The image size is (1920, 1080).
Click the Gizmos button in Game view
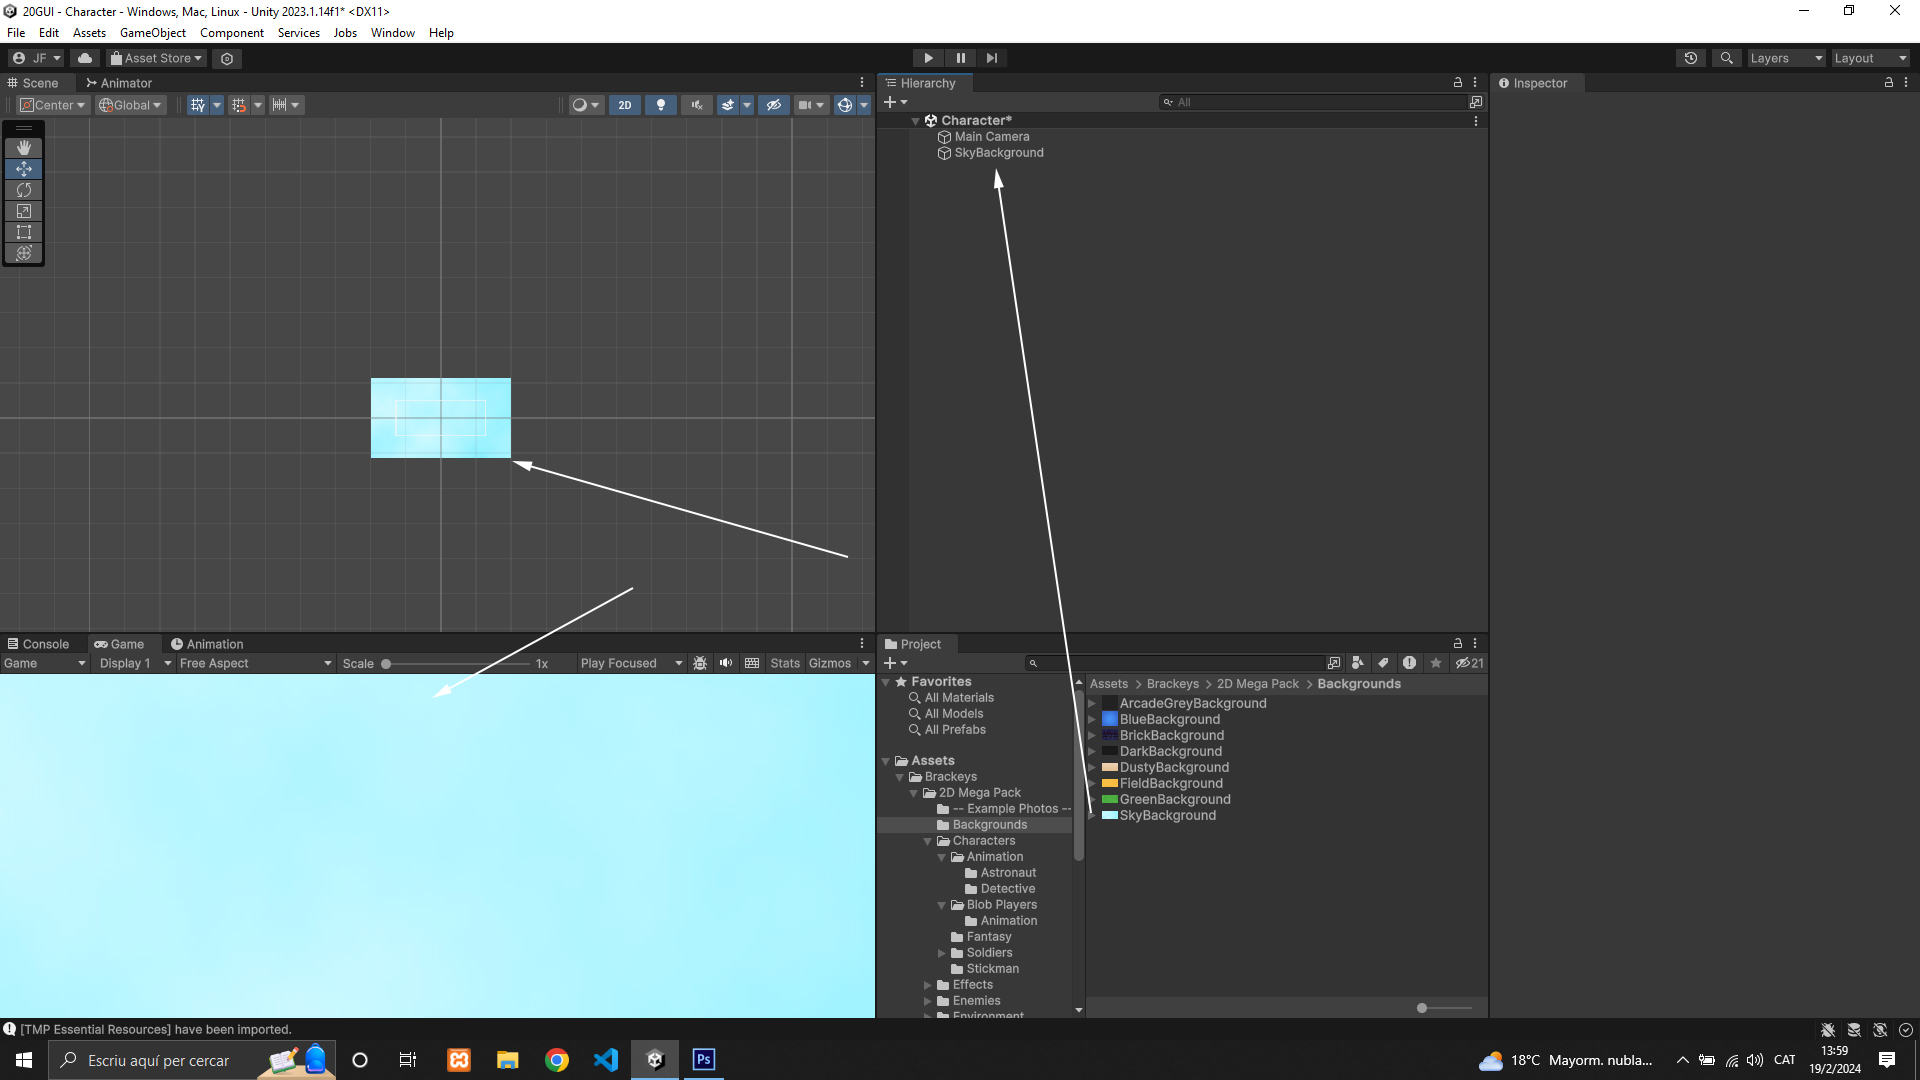click(x=829, y=663)
